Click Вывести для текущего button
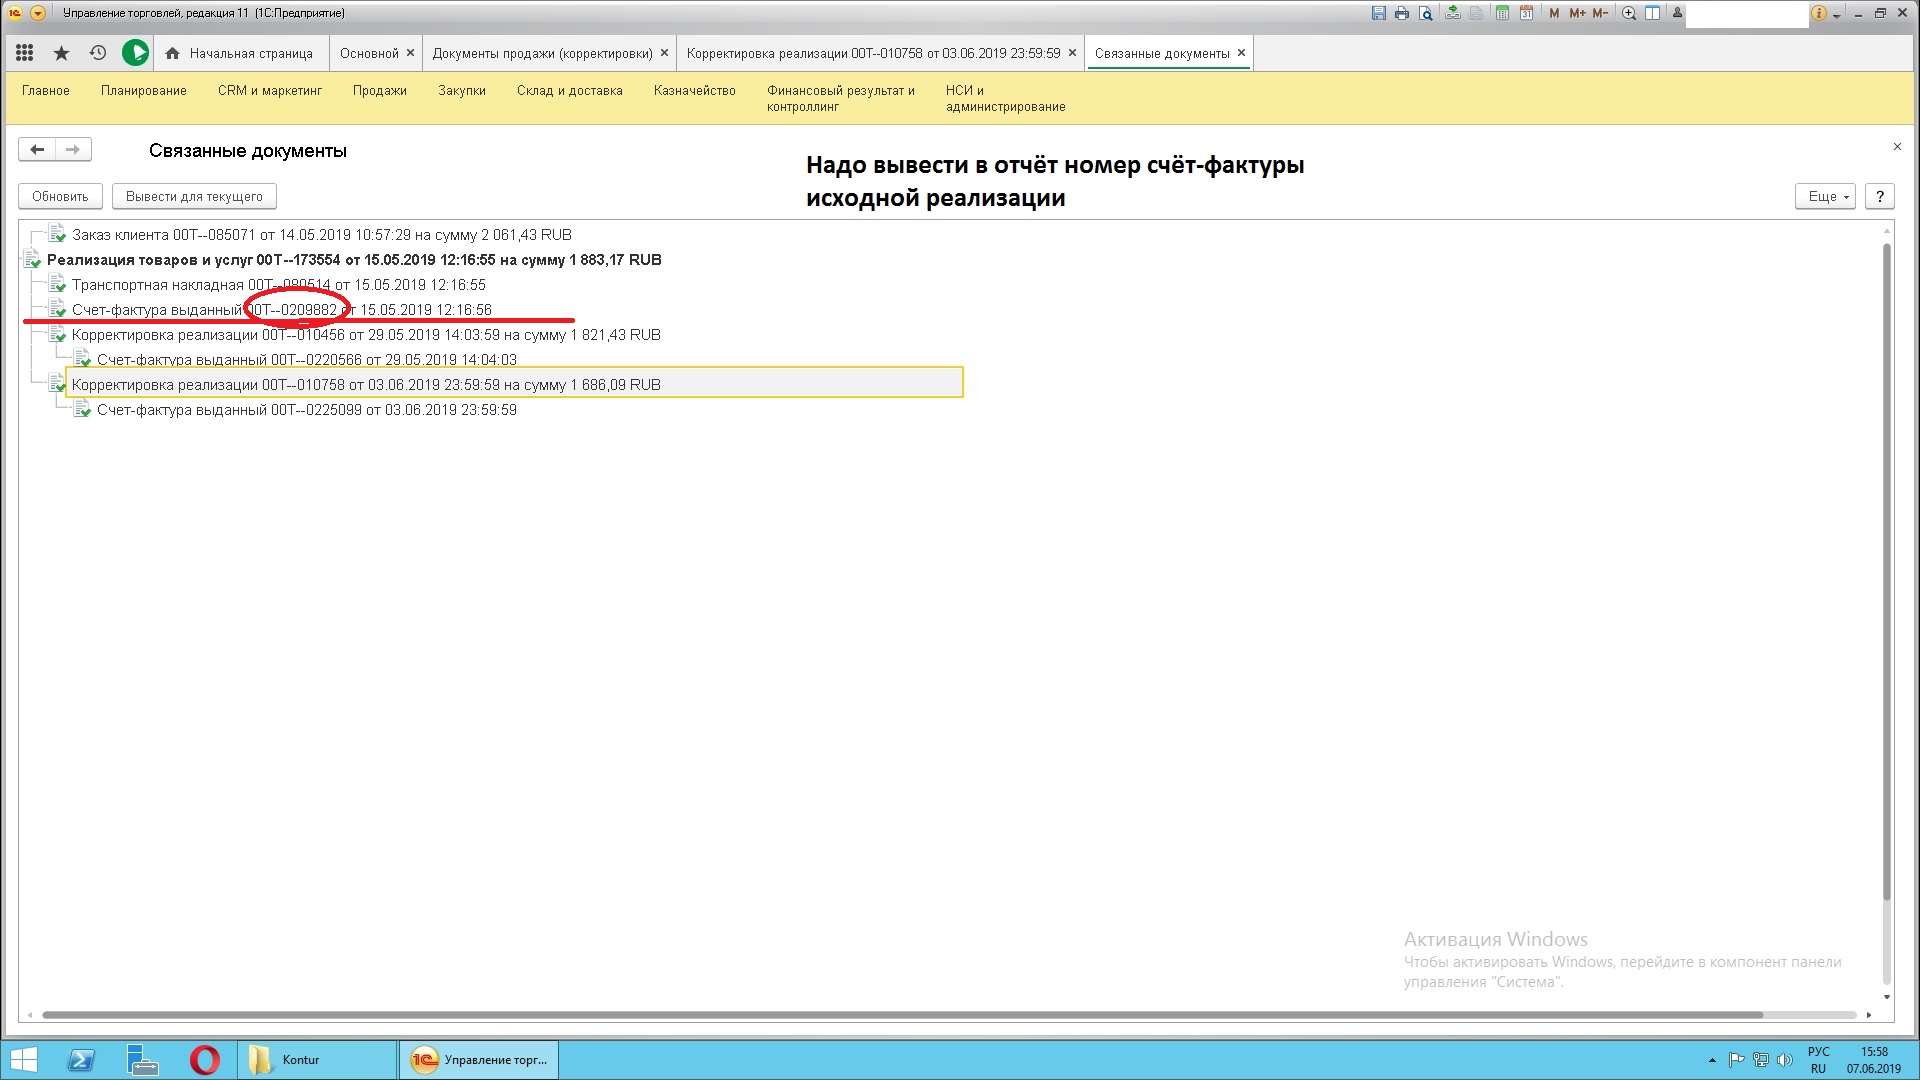The width and height of the screenshot is (1920, 1080). point(194,196)
